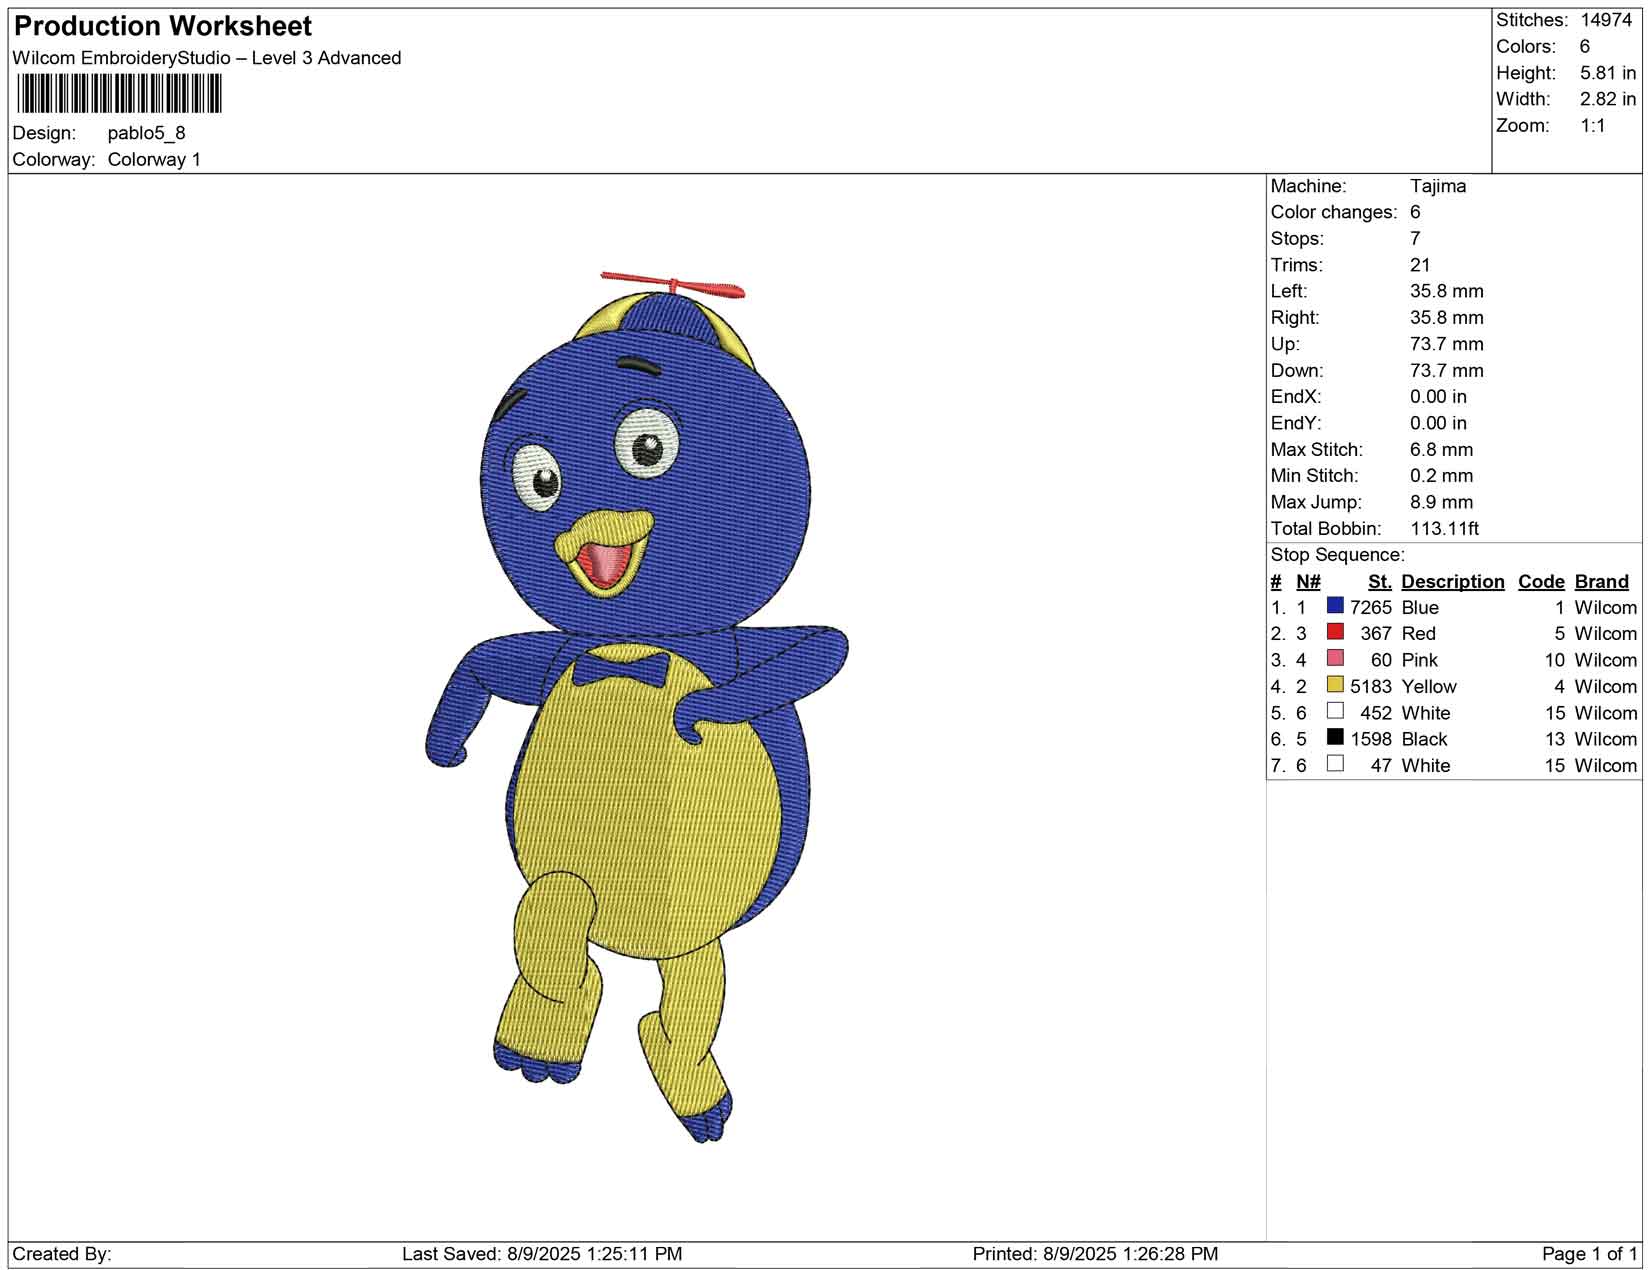The width and height of the screenshot is (1650, 1270).
Task: Click the Total Bobbin value 113.11ft
Action: pyautogui.click(x=1445, y=529)
